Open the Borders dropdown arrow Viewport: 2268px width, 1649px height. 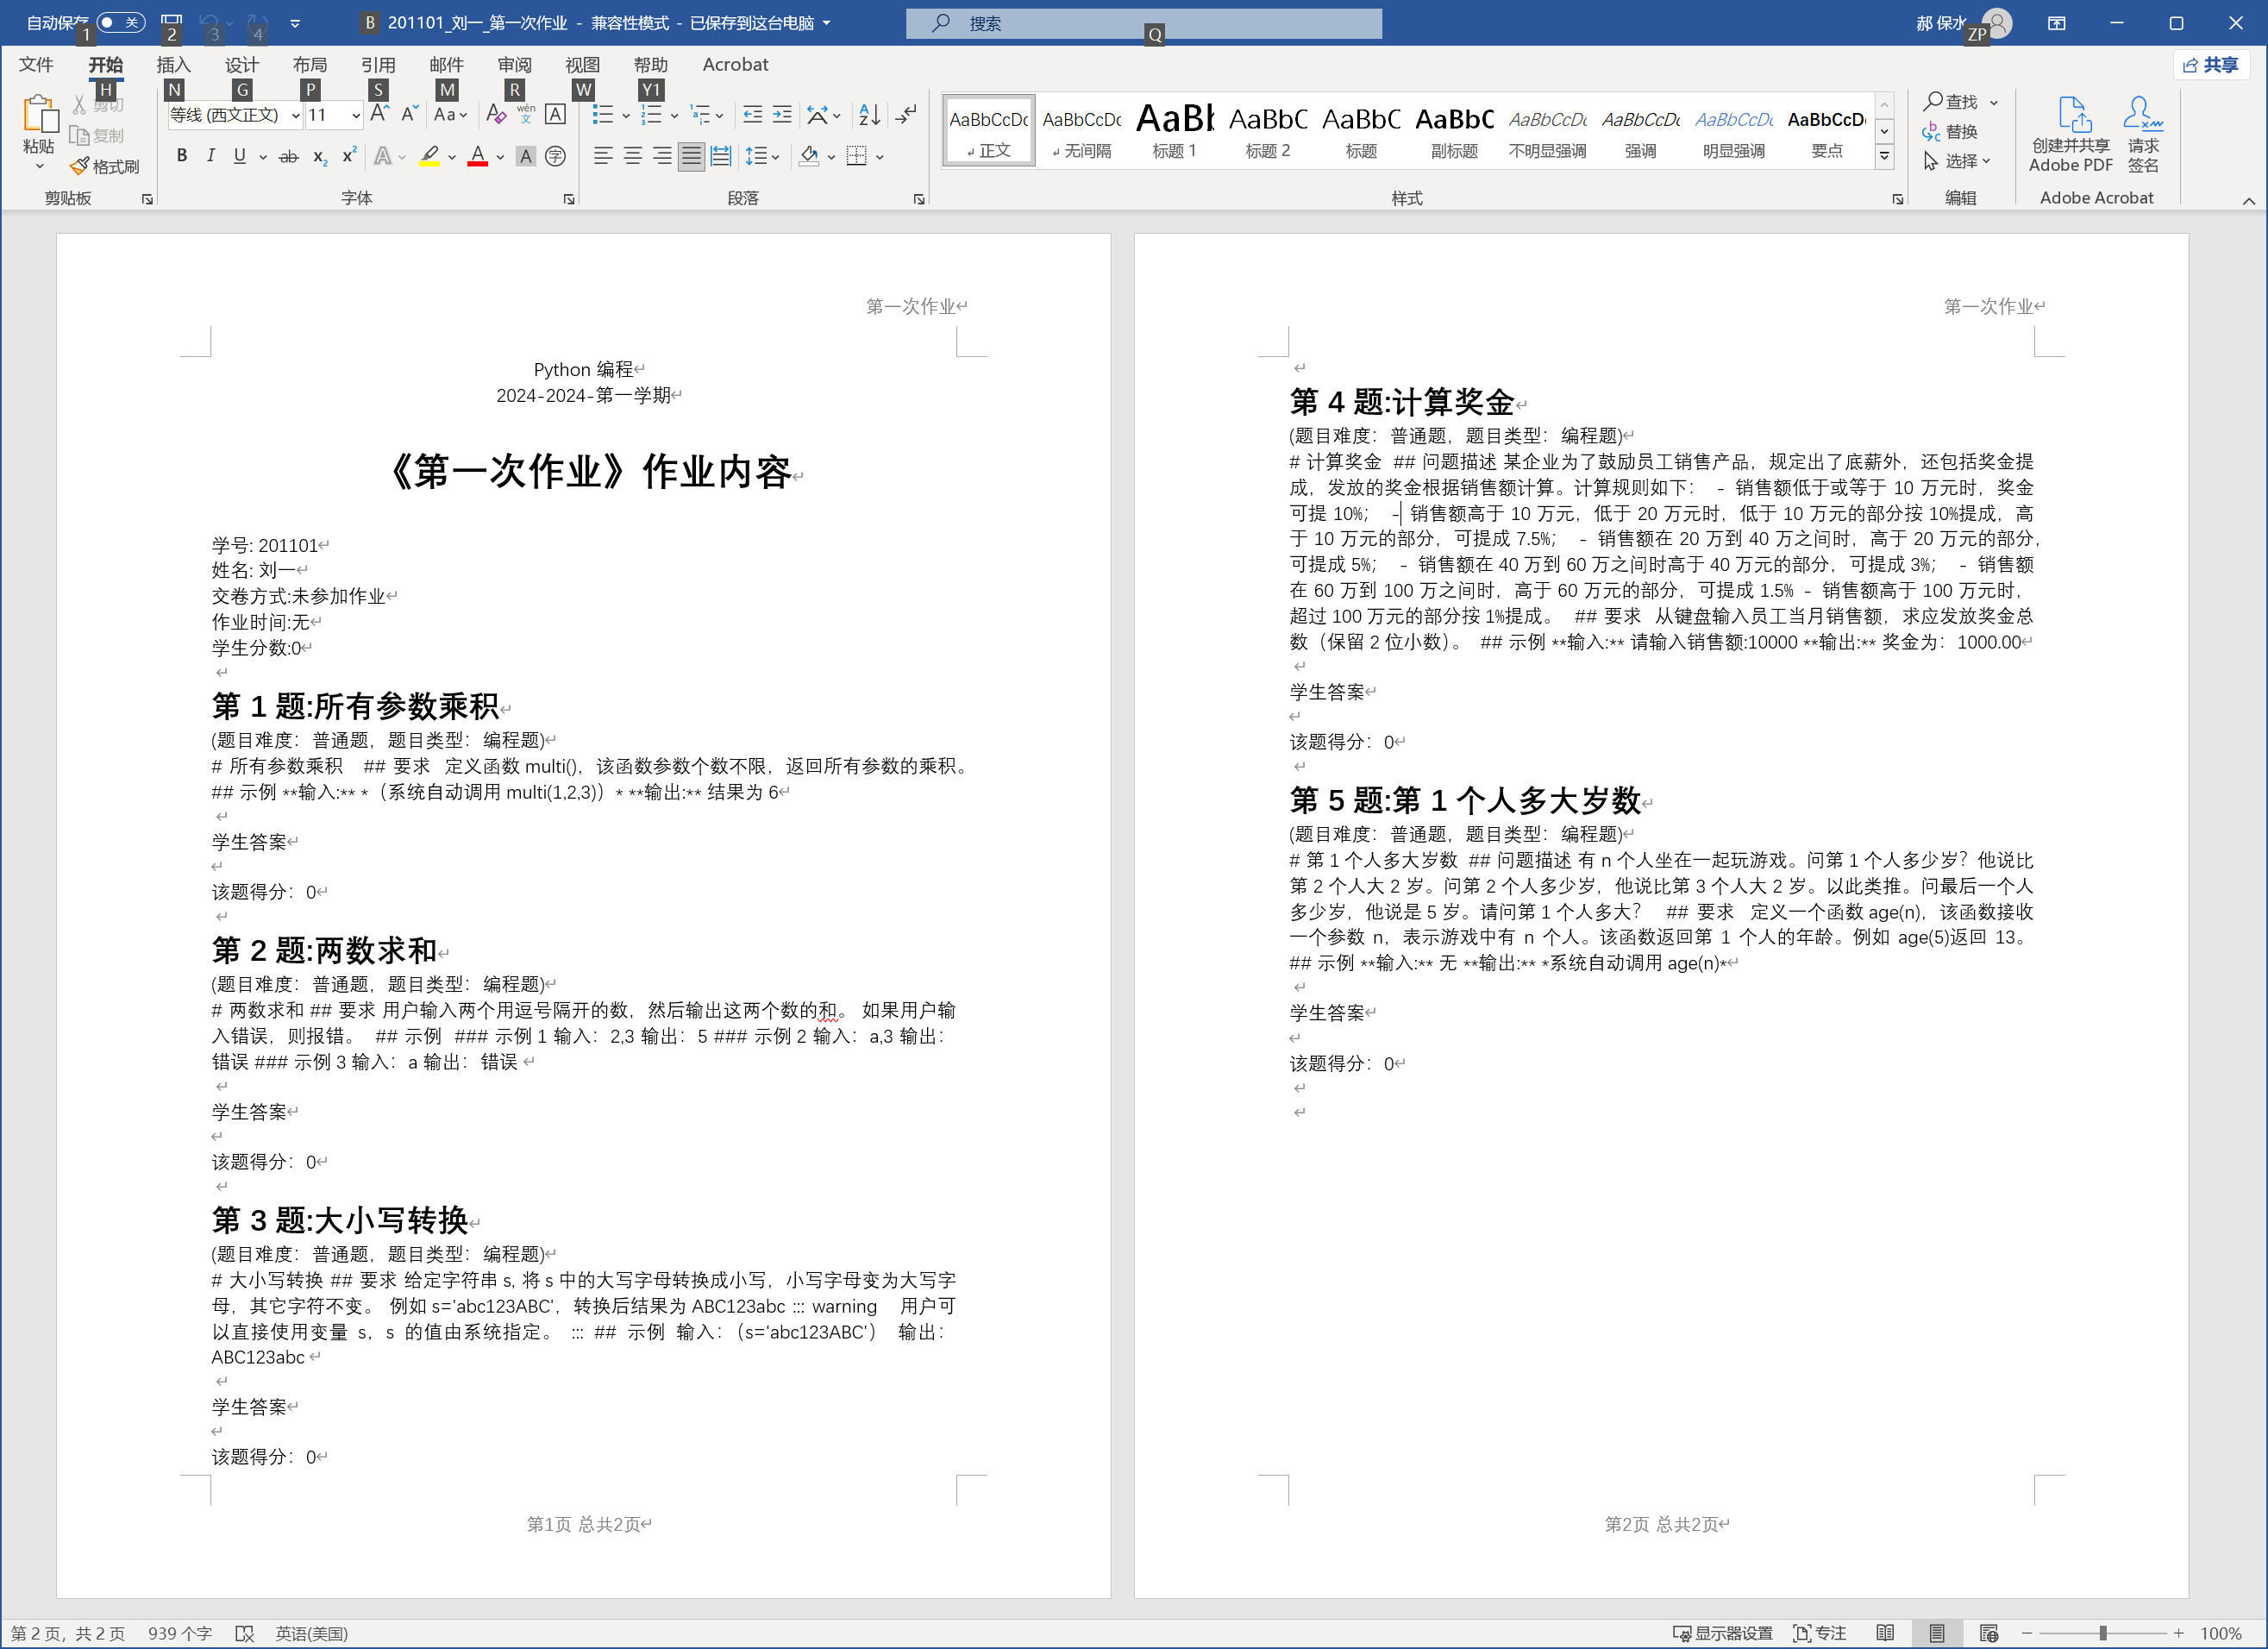(x=880, y=157)
